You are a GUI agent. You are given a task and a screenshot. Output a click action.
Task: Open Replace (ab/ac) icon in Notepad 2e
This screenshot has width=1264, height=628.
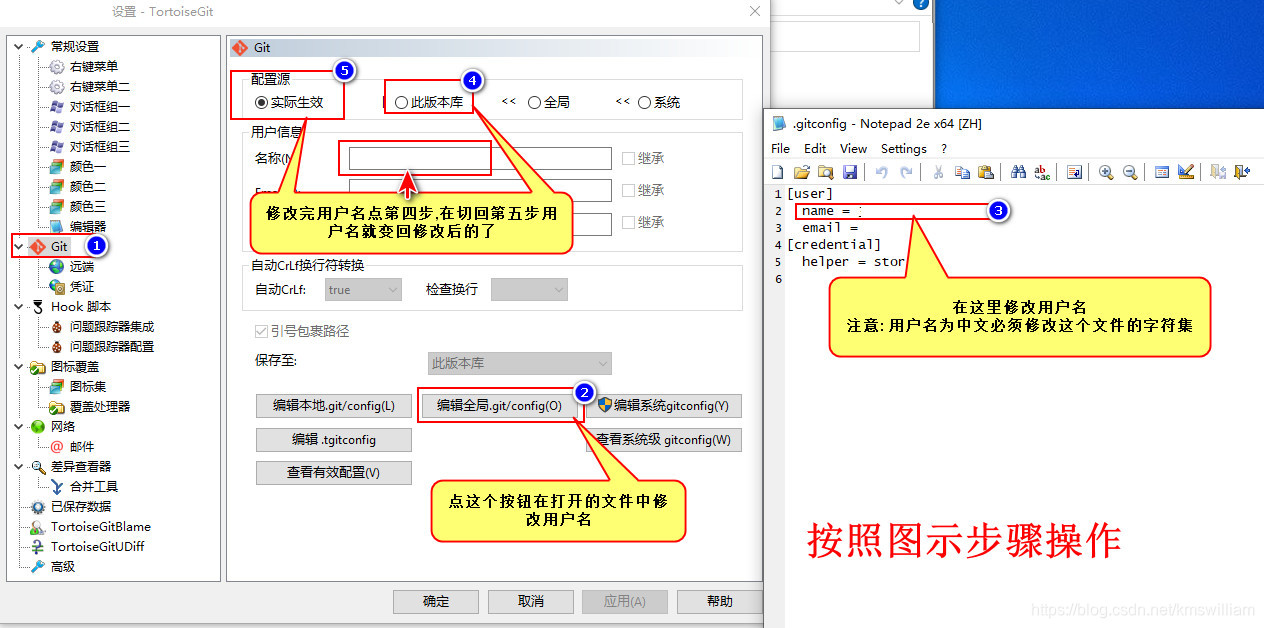click(1042, 172)
